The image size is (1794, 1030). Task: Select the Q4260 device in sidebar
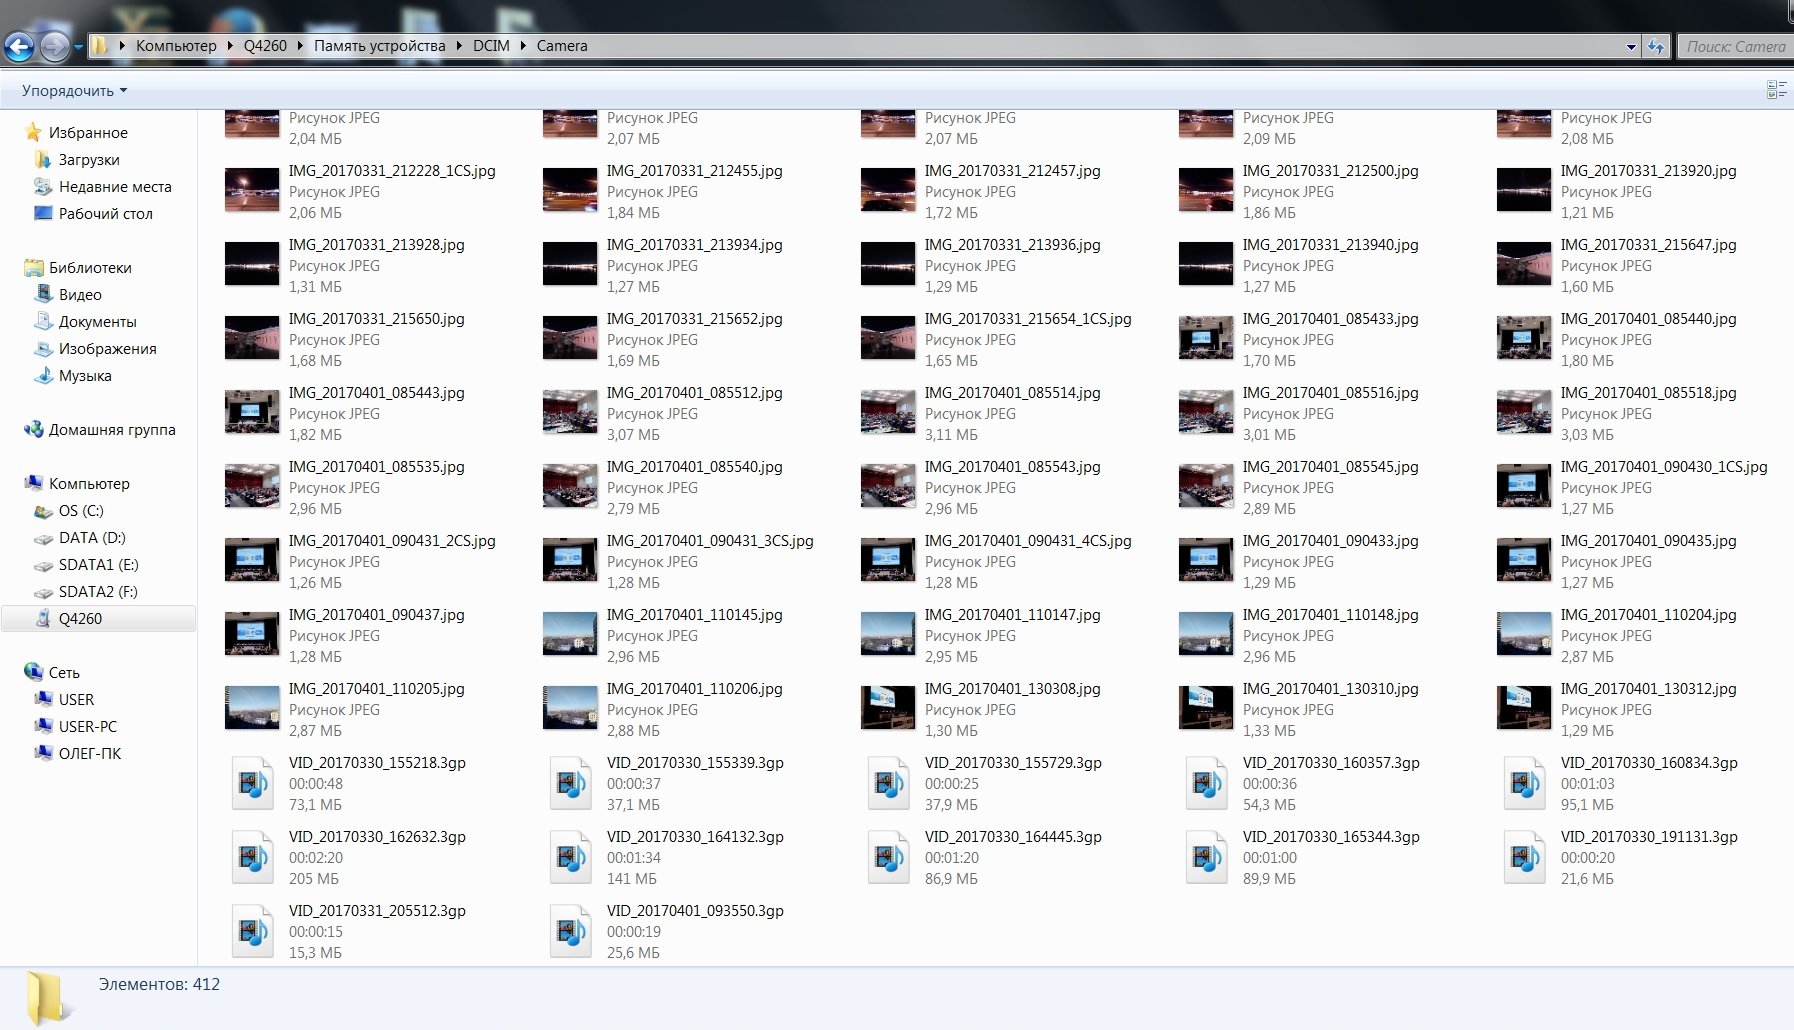80,619
